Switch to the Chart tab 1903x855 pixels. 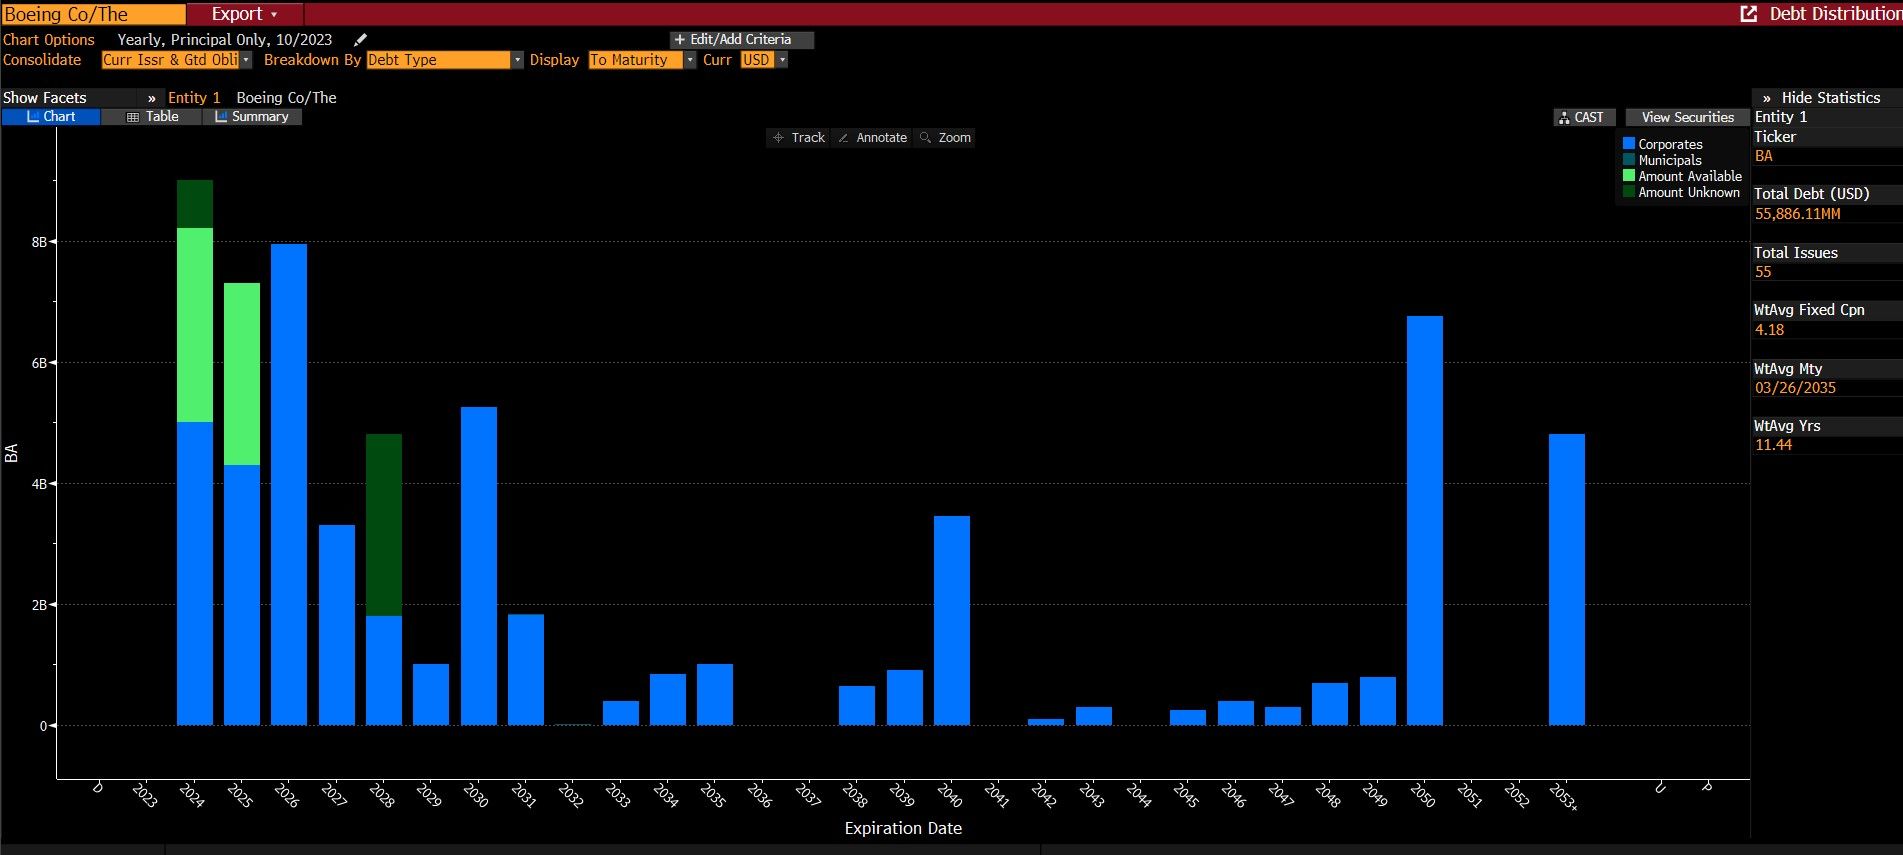coord(51,117)
